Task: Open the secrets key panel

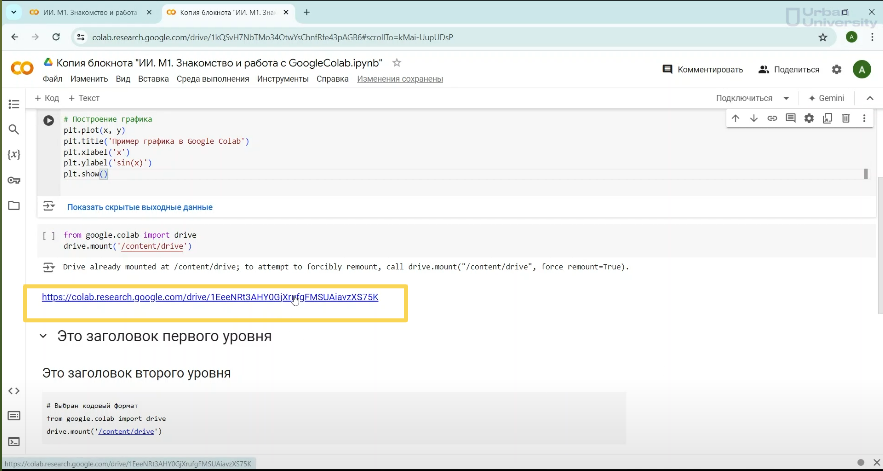Action: point(14,180)
